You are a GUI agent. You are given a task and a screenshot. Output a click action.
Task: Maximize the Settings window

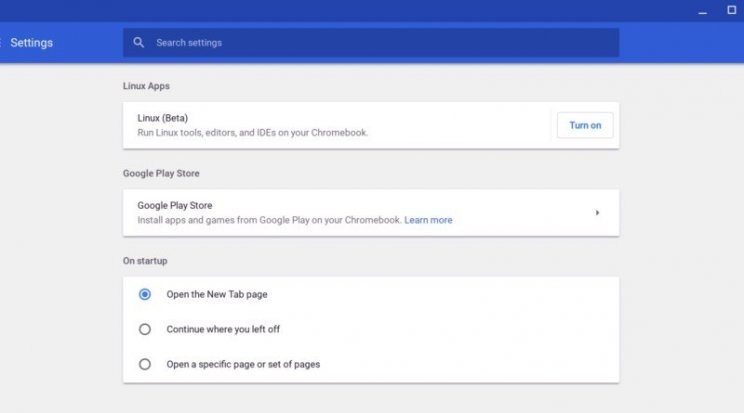click(731, 10)
